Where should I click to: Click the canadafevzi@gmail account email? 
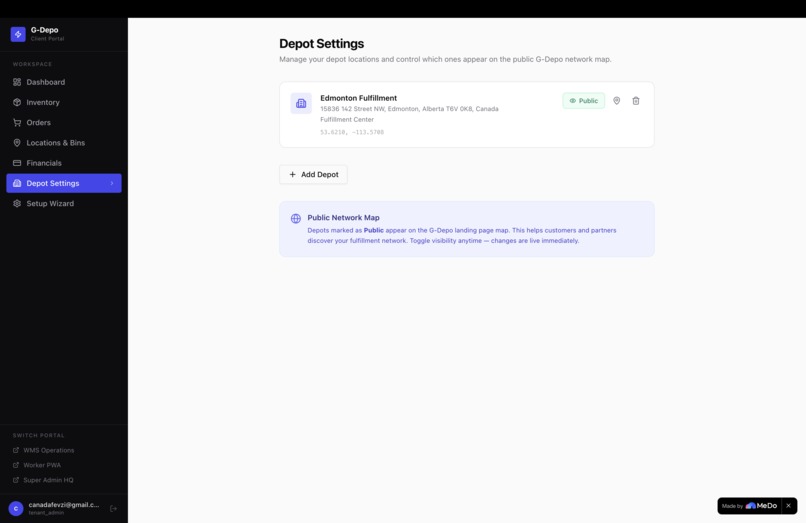pos(64,505)
